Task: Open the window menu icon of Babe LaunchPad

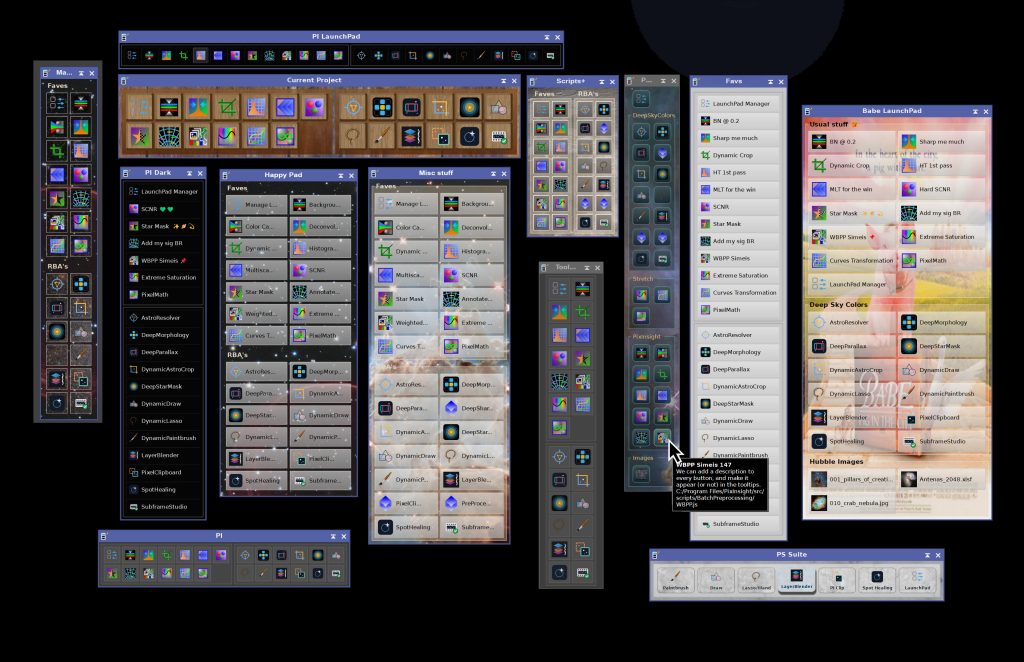Action: [x=808, y=112]
